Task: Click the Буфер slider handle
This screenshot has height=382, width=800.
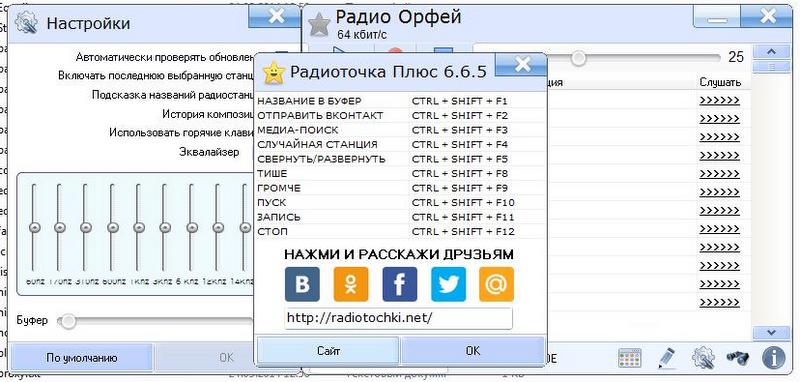Action: (68, 321)
